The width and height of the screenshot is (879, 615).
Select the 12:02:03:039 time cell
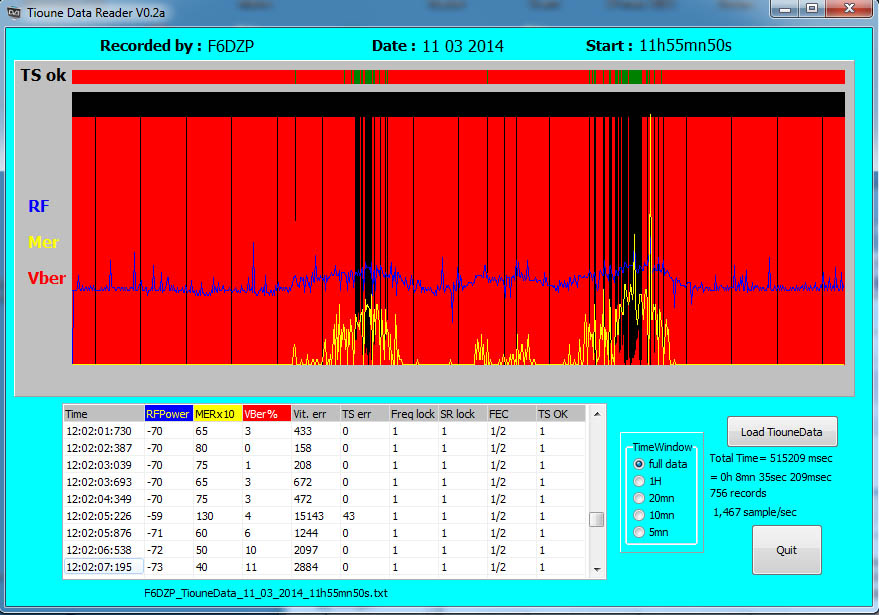click(104, 465)
